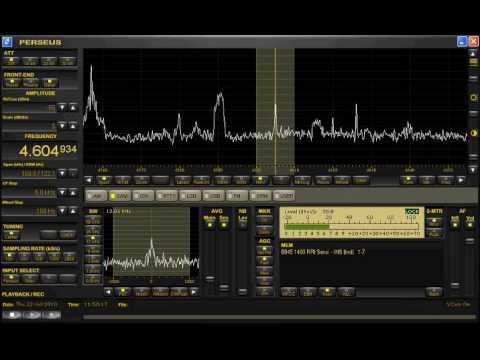Click right arrow under secondary spectrum

click(x=194, y=292)
